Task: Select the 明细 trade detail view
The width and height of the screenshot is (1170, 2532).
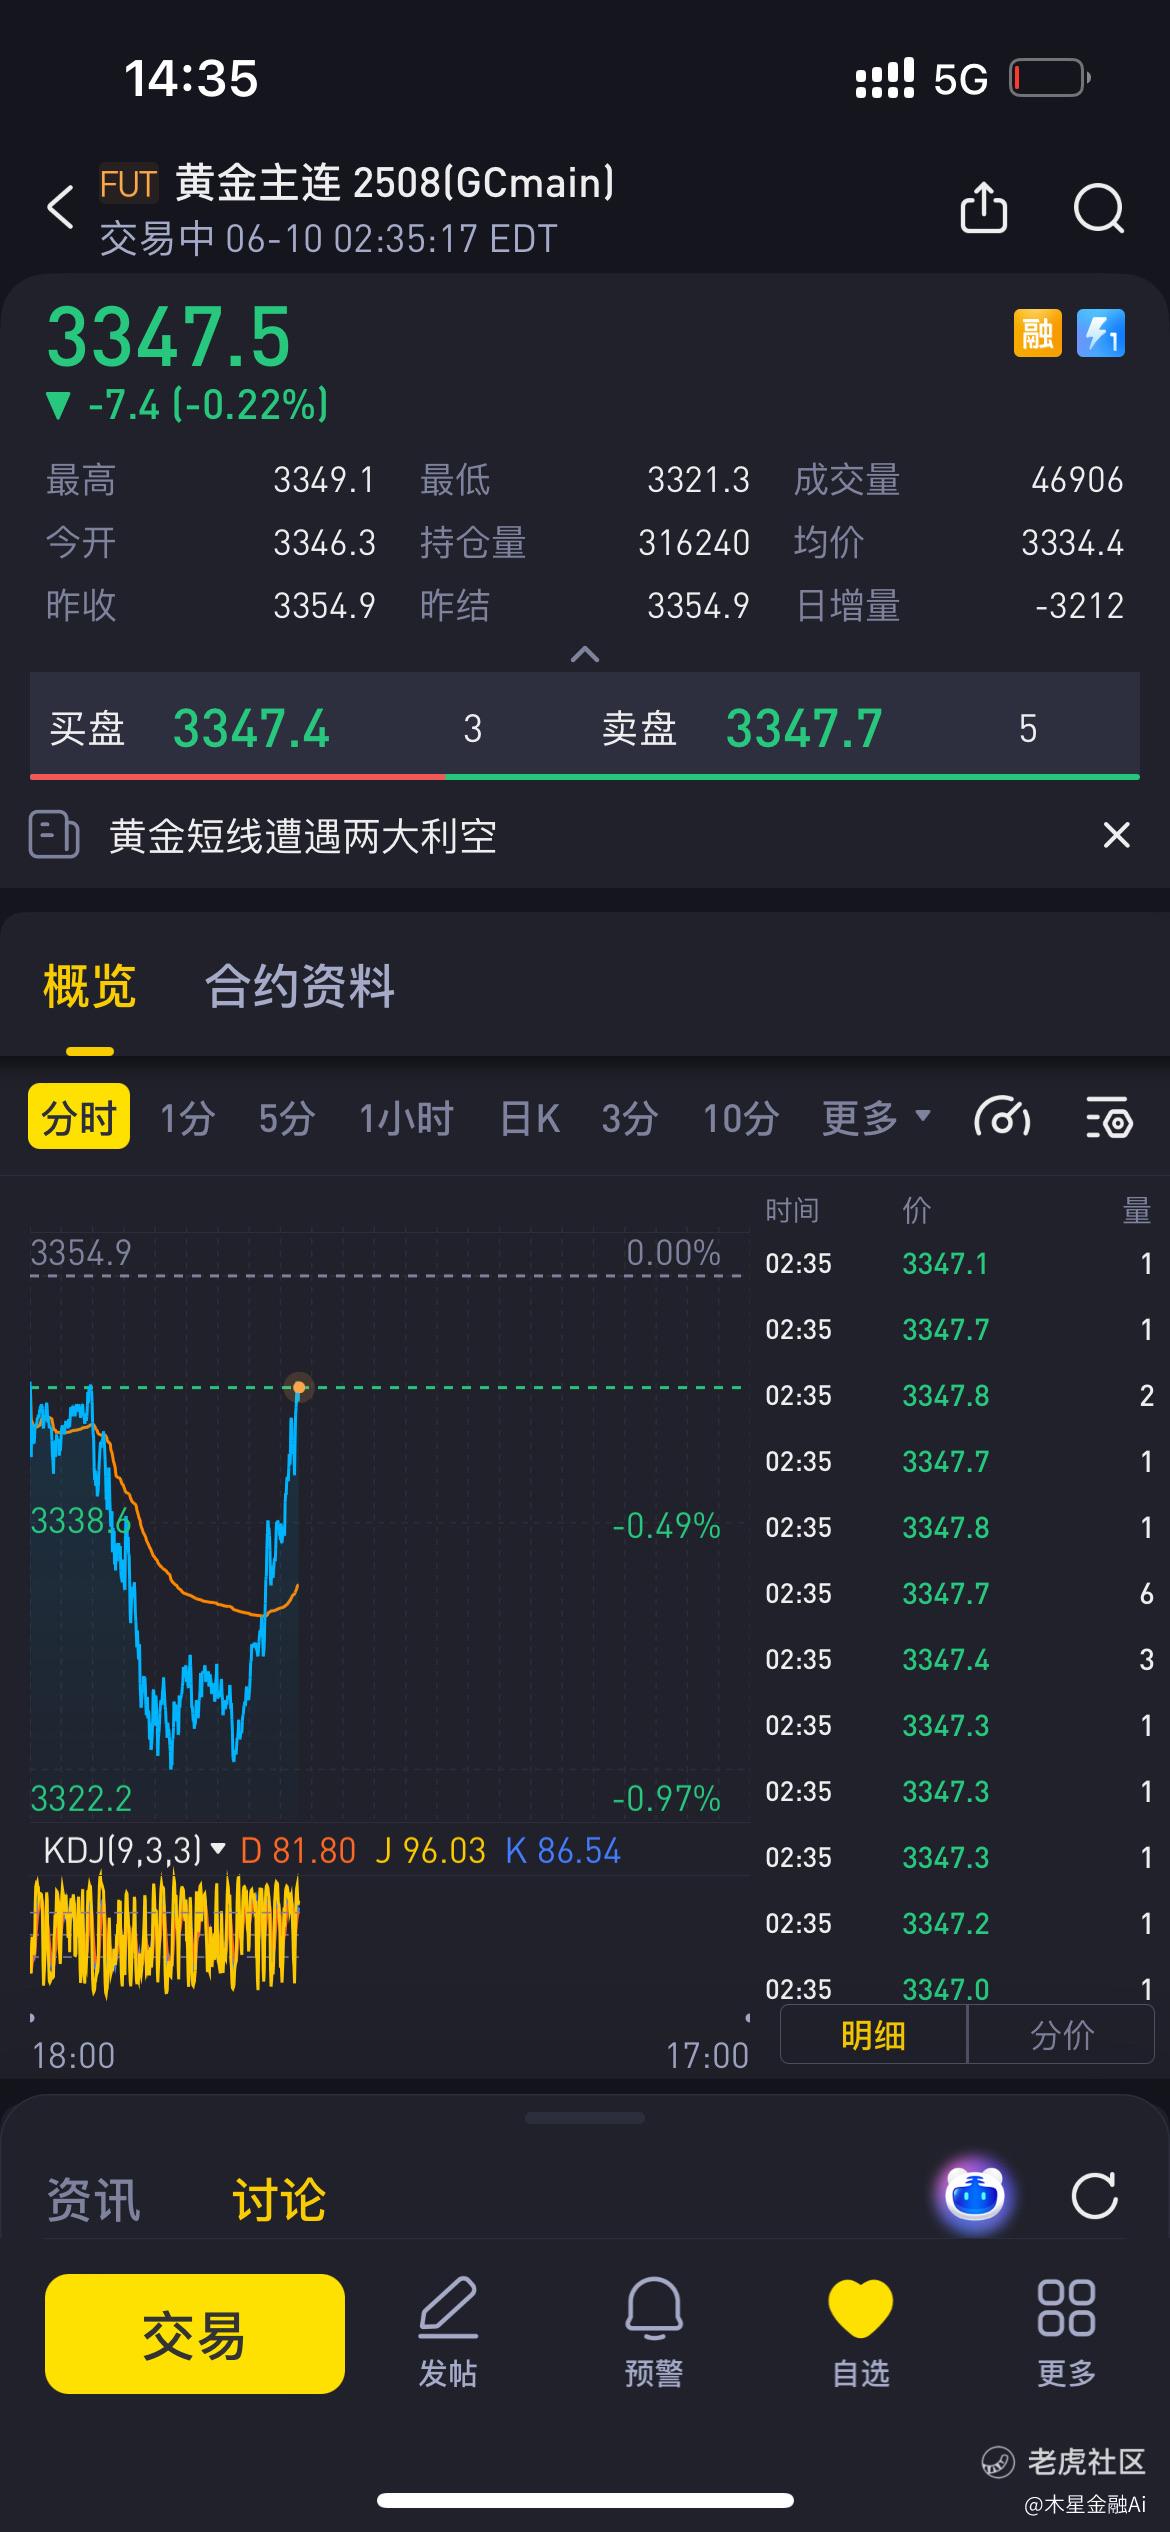Action: pyautogui.click(x=873, y=2034)
